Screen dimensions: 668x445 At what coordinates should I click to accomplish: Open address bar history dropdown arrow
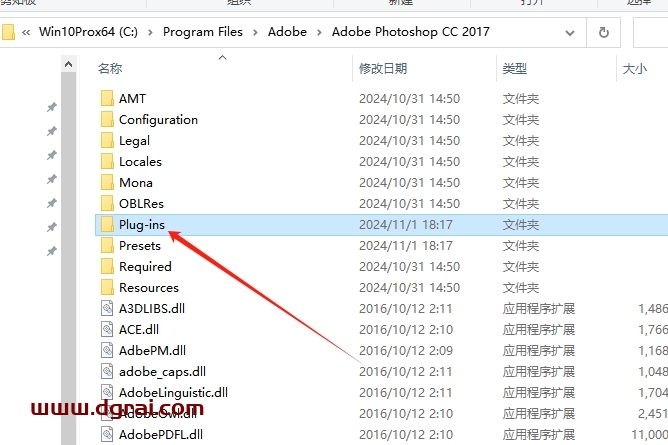(570, 33)
